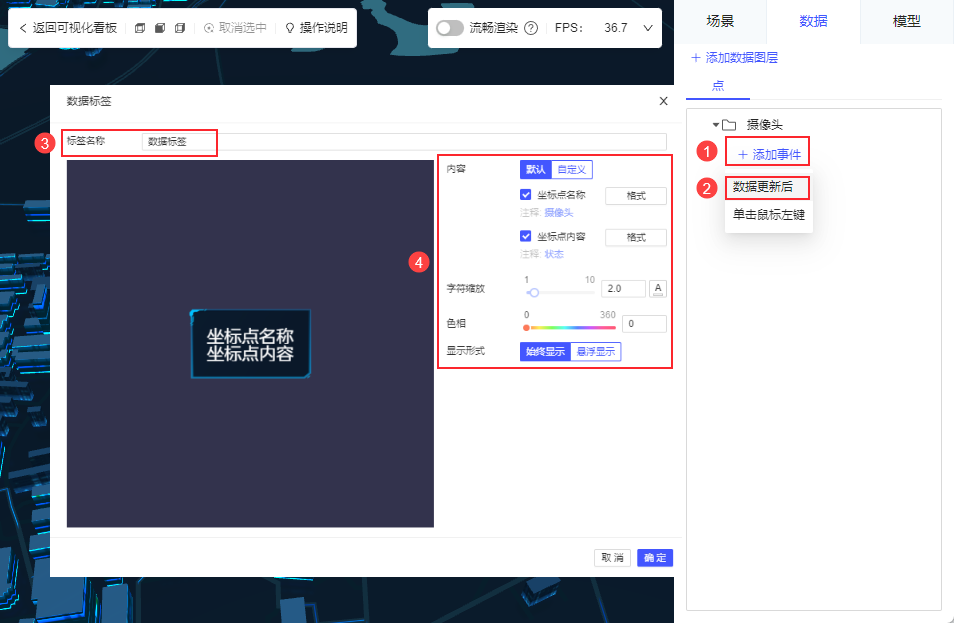Viewport: 954px width, 623px height.
Task: Click 添加事件 add event link
Action: 769,155
